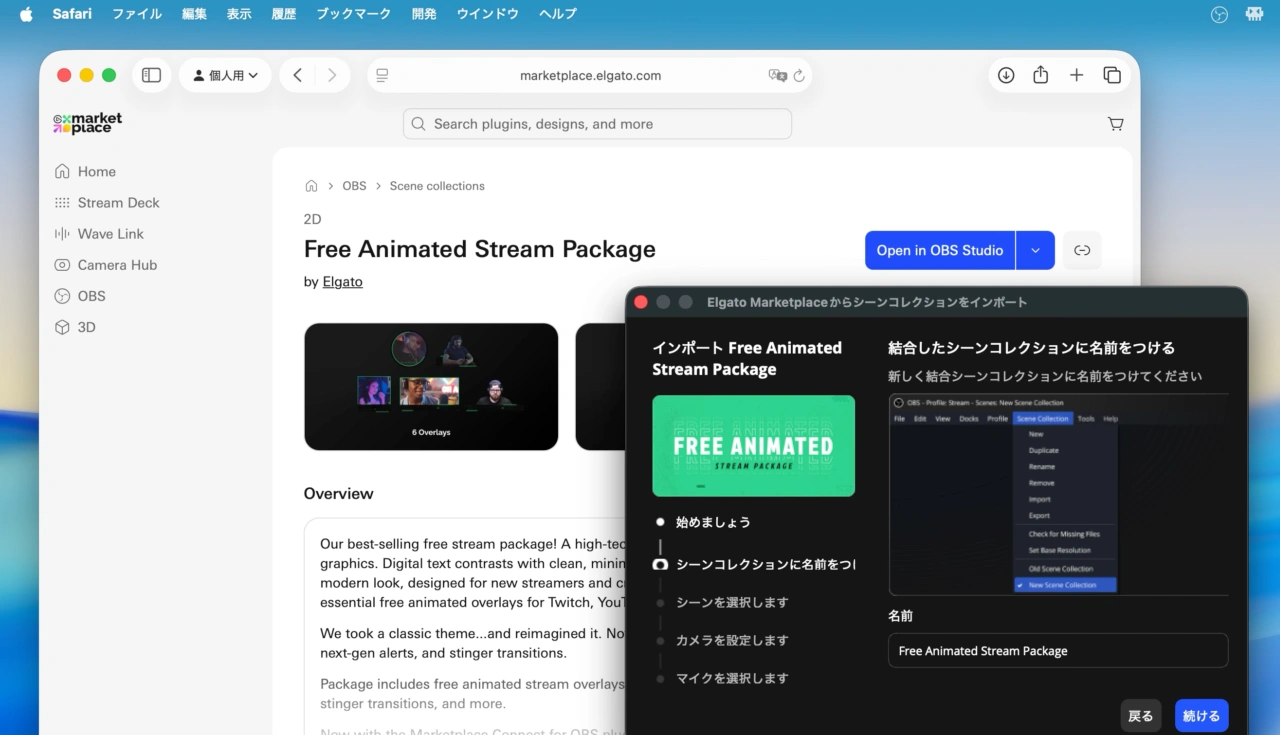Click the 名前 input field in the dialog
1280x735 pixels.
tap(1057, 650)
